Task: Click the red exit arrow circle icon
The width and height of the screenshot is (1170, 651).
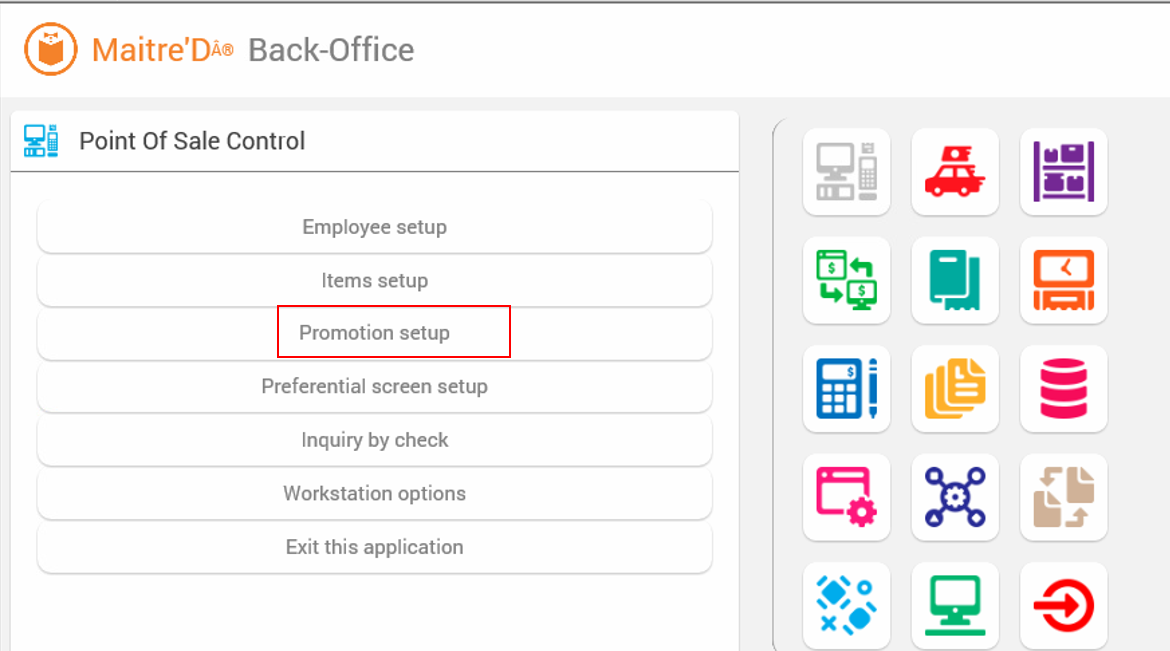Action: [1063, 605]
